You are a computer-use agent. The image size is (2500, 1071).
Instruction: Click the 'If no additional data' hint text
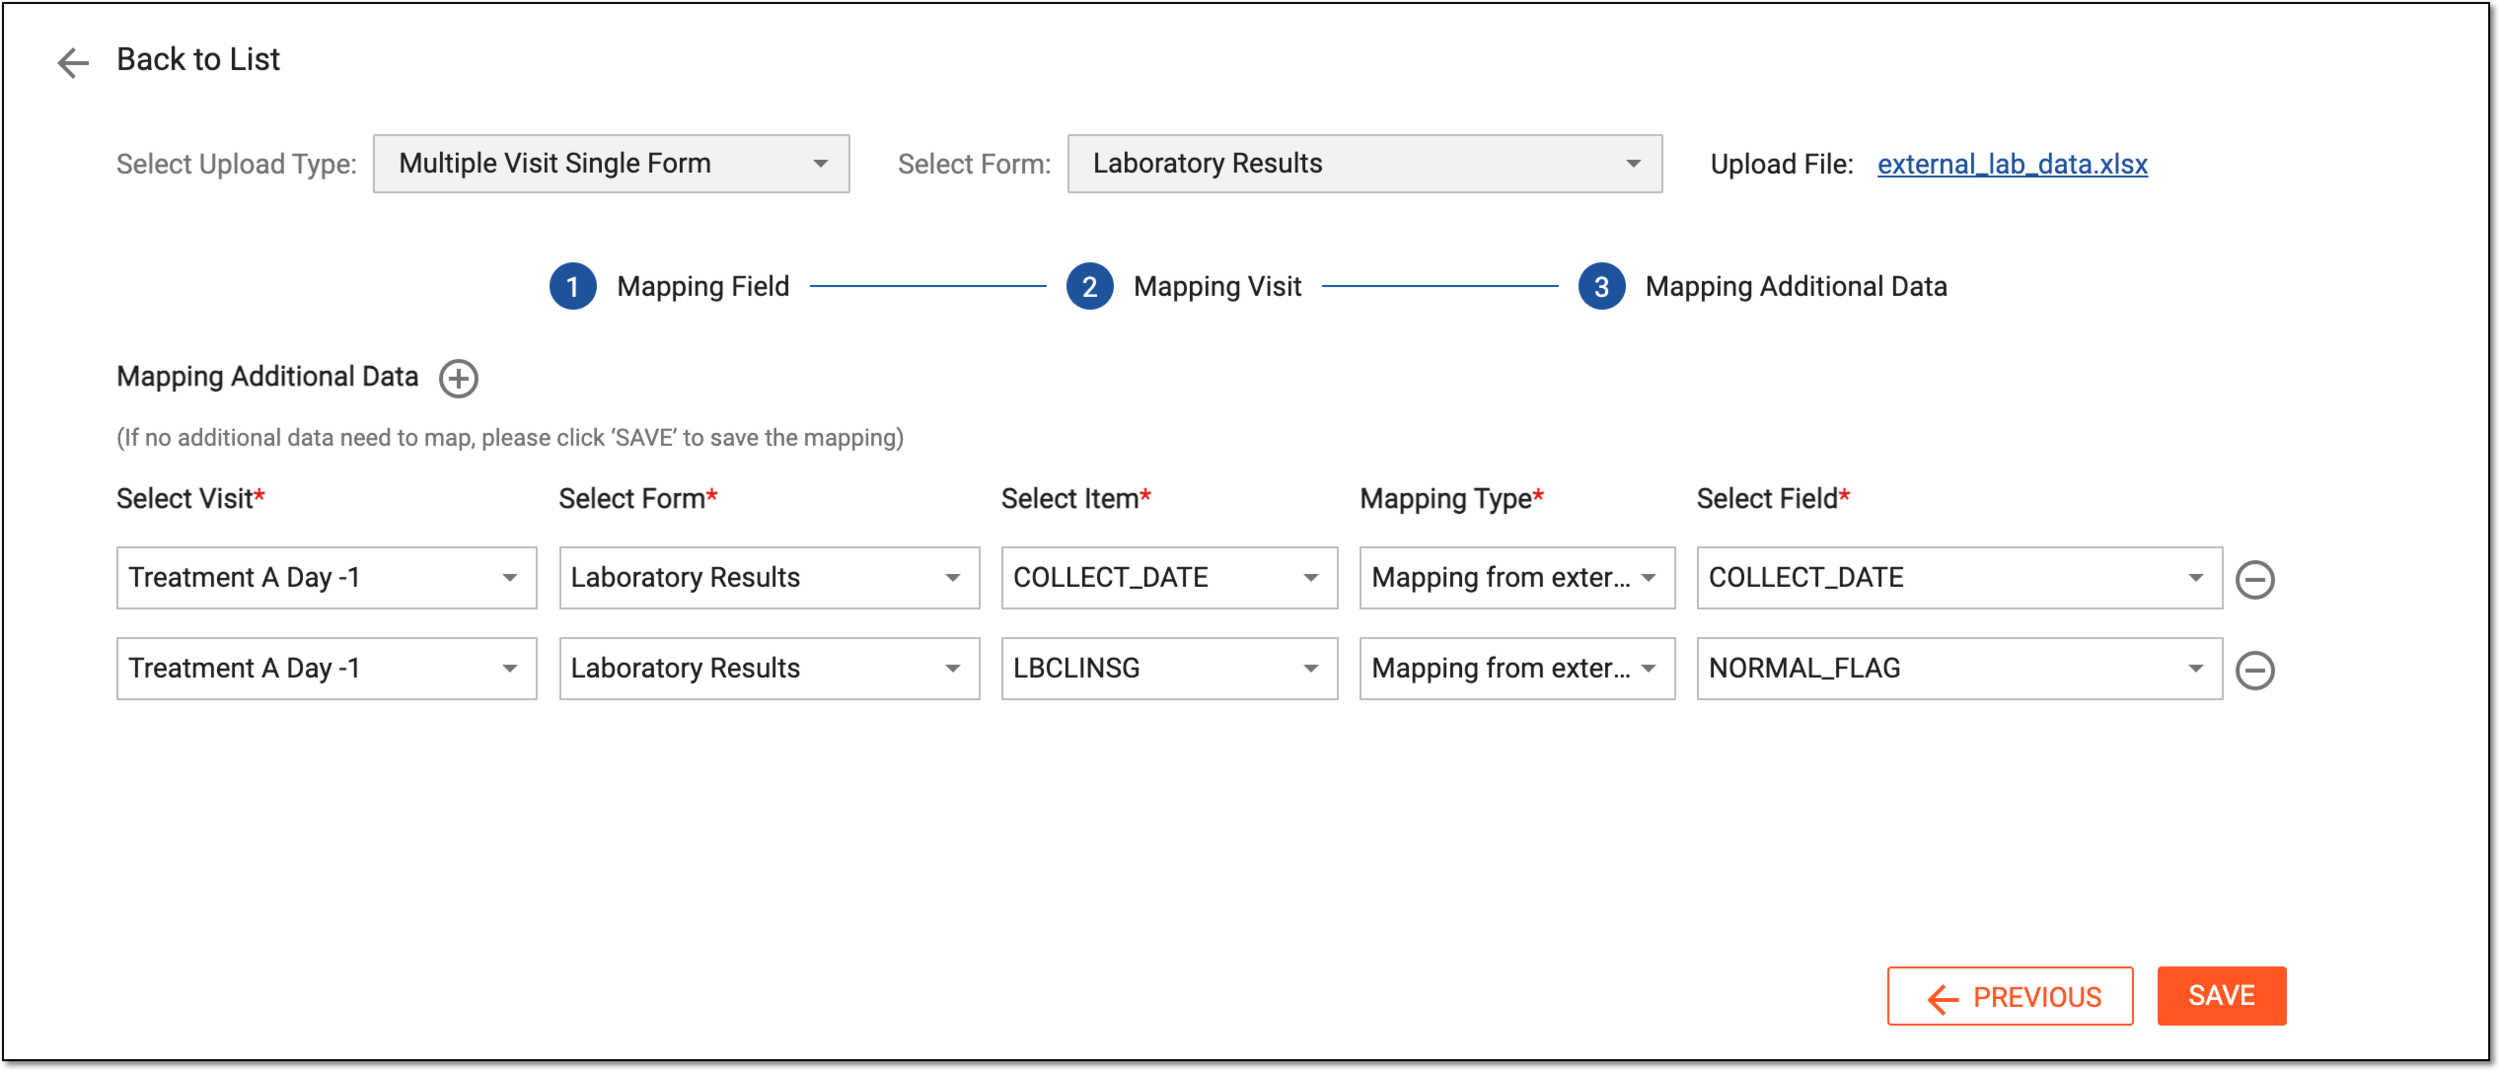pos(510,438)
